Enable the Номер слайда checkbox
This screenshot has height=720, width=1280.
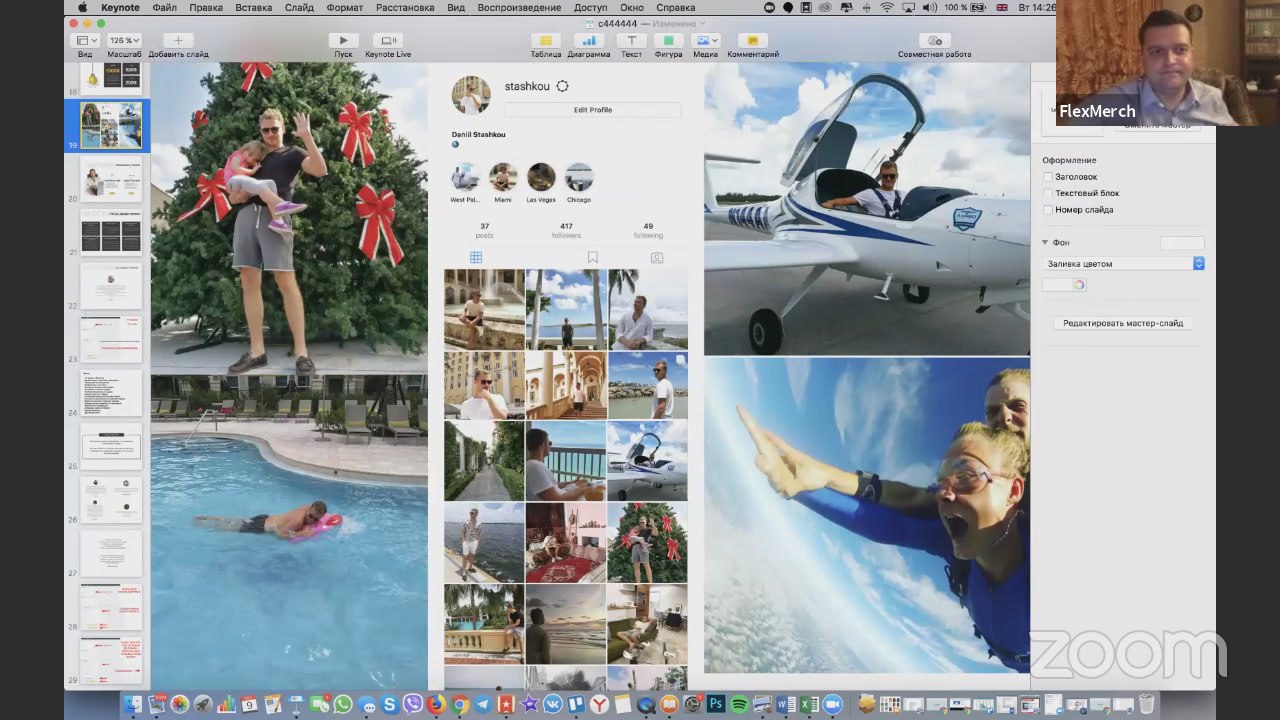click(x=1048, y=210)
